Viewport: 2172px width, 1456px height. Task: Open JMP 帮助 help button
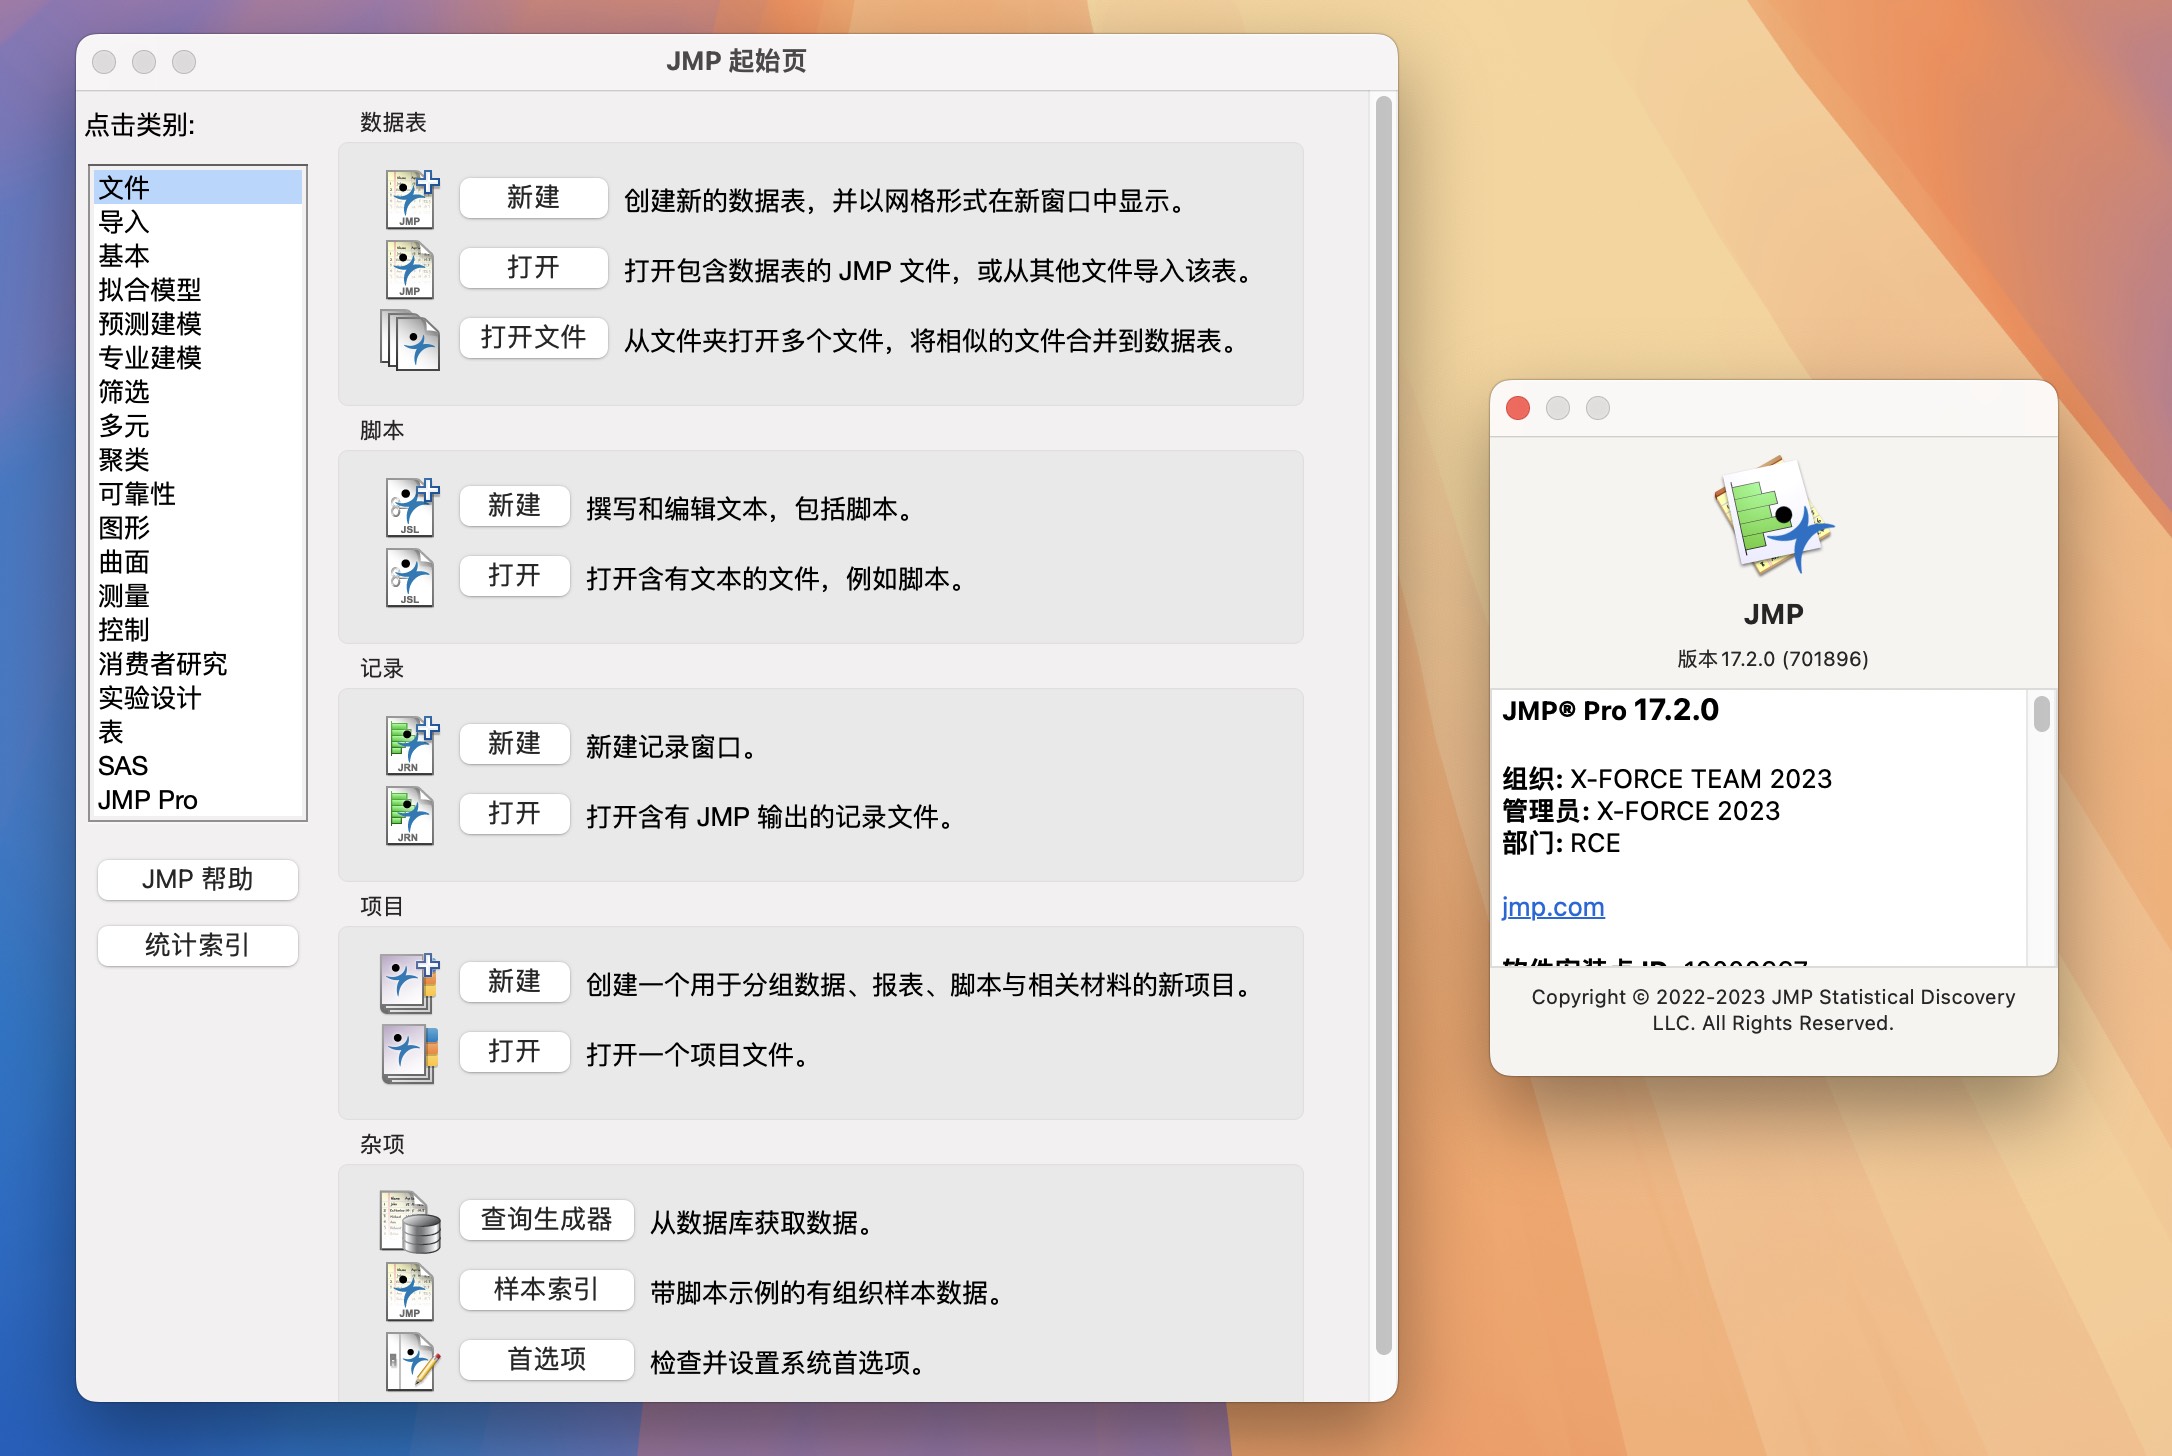tap(198, 880)
